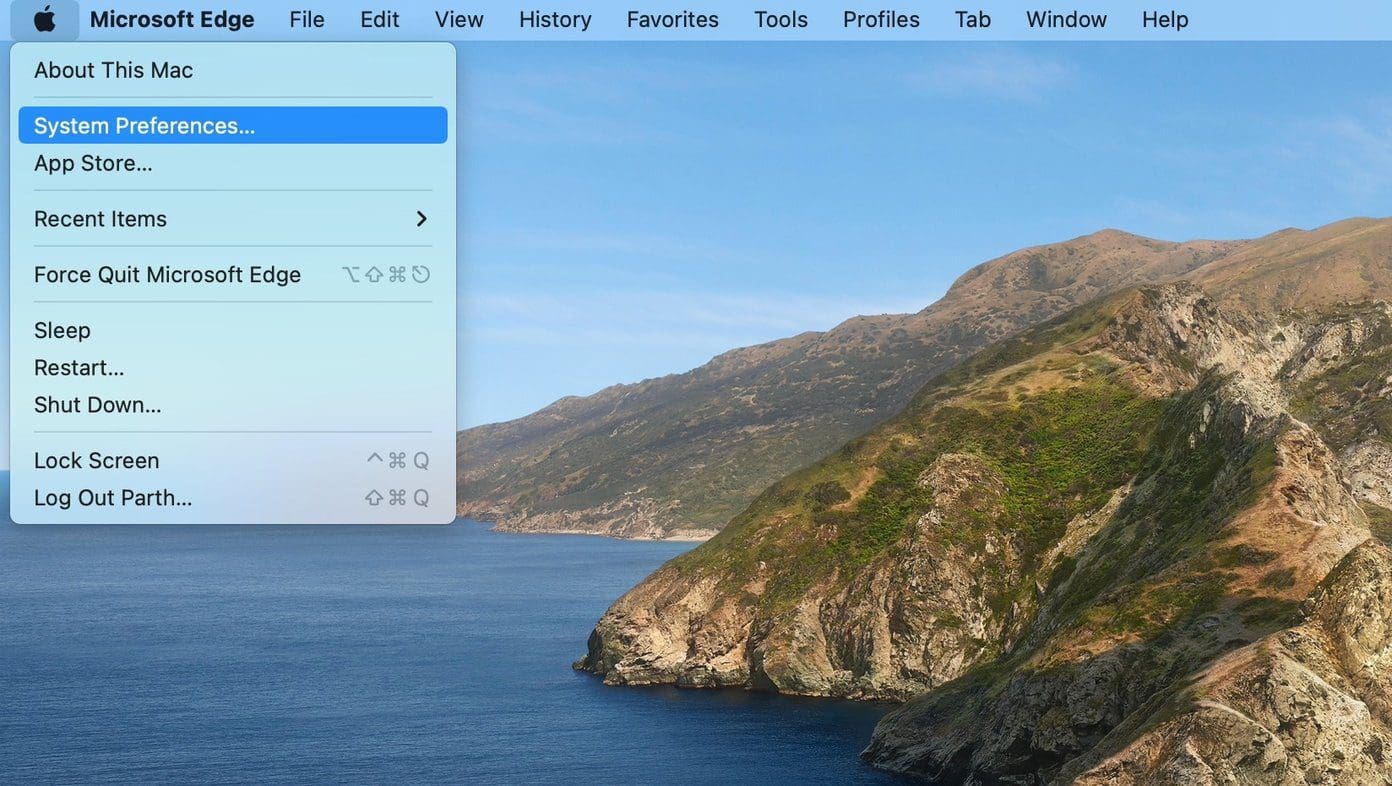
Task: Choose Sleep from the Apple menu
Action: click(x=233, y=330)
